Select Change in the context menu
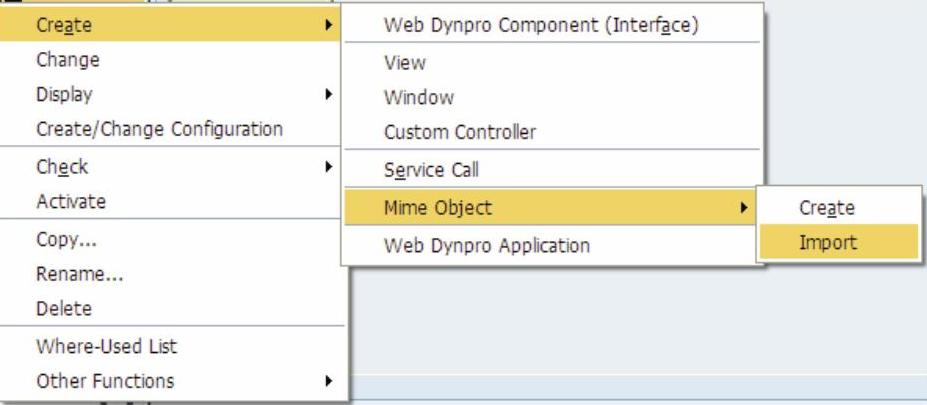Viewport: 927px width, 405px height. point(170,60)
